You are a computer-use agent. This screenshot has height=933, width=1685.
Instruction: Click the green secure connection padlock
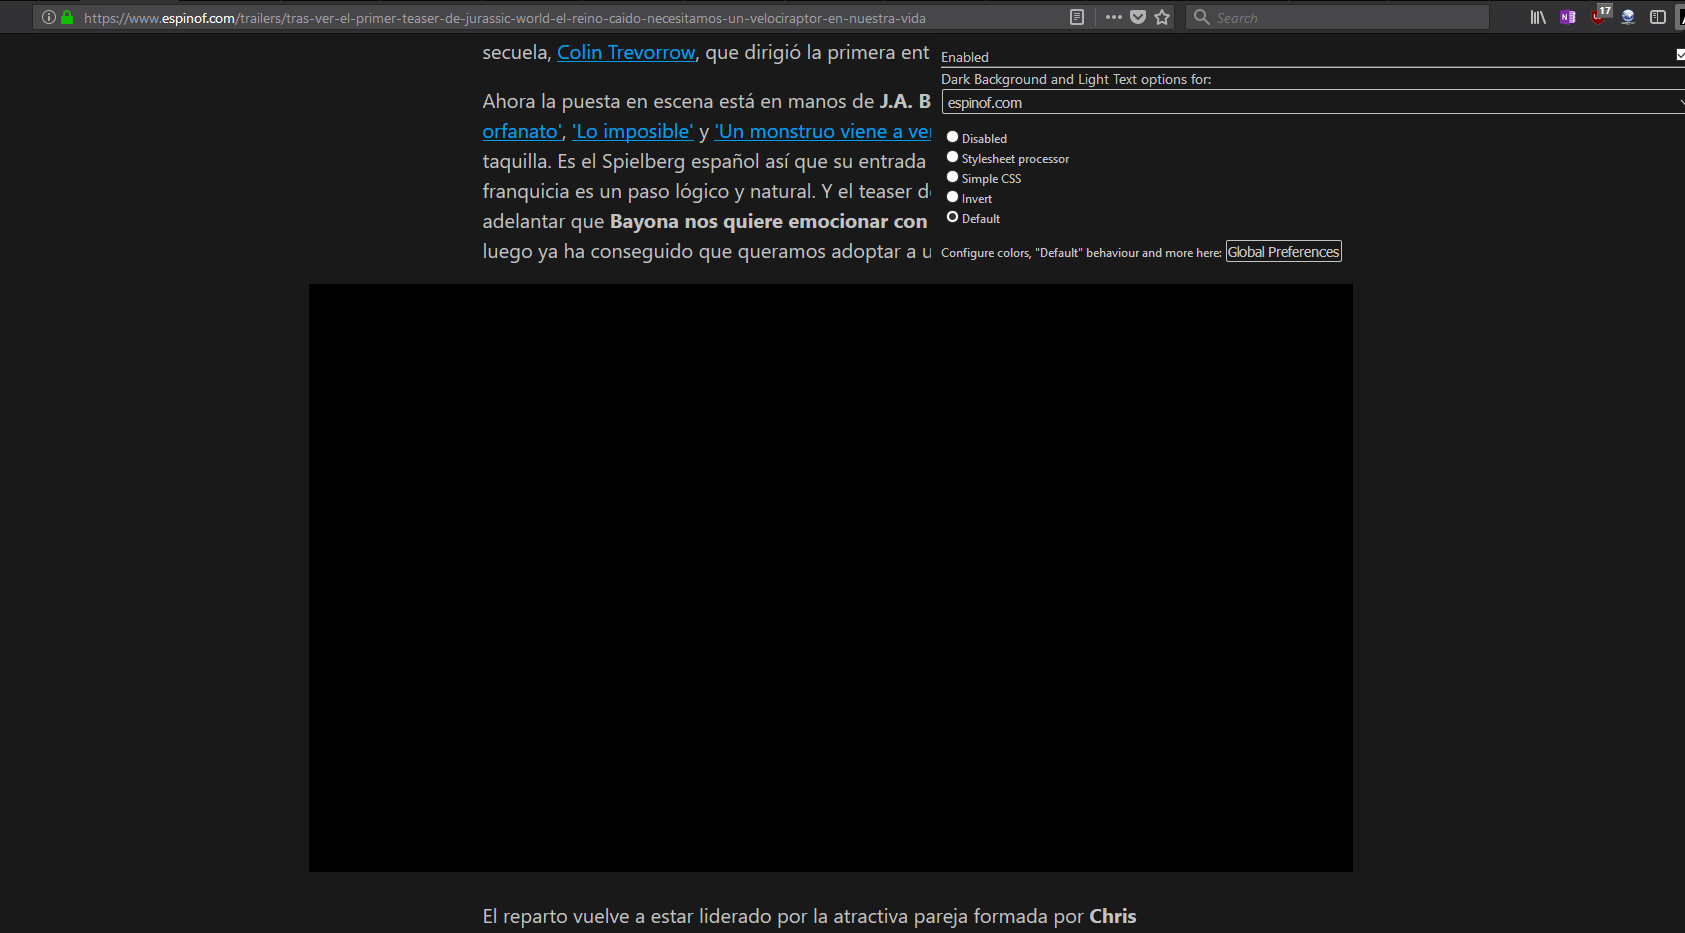point(67,17)
